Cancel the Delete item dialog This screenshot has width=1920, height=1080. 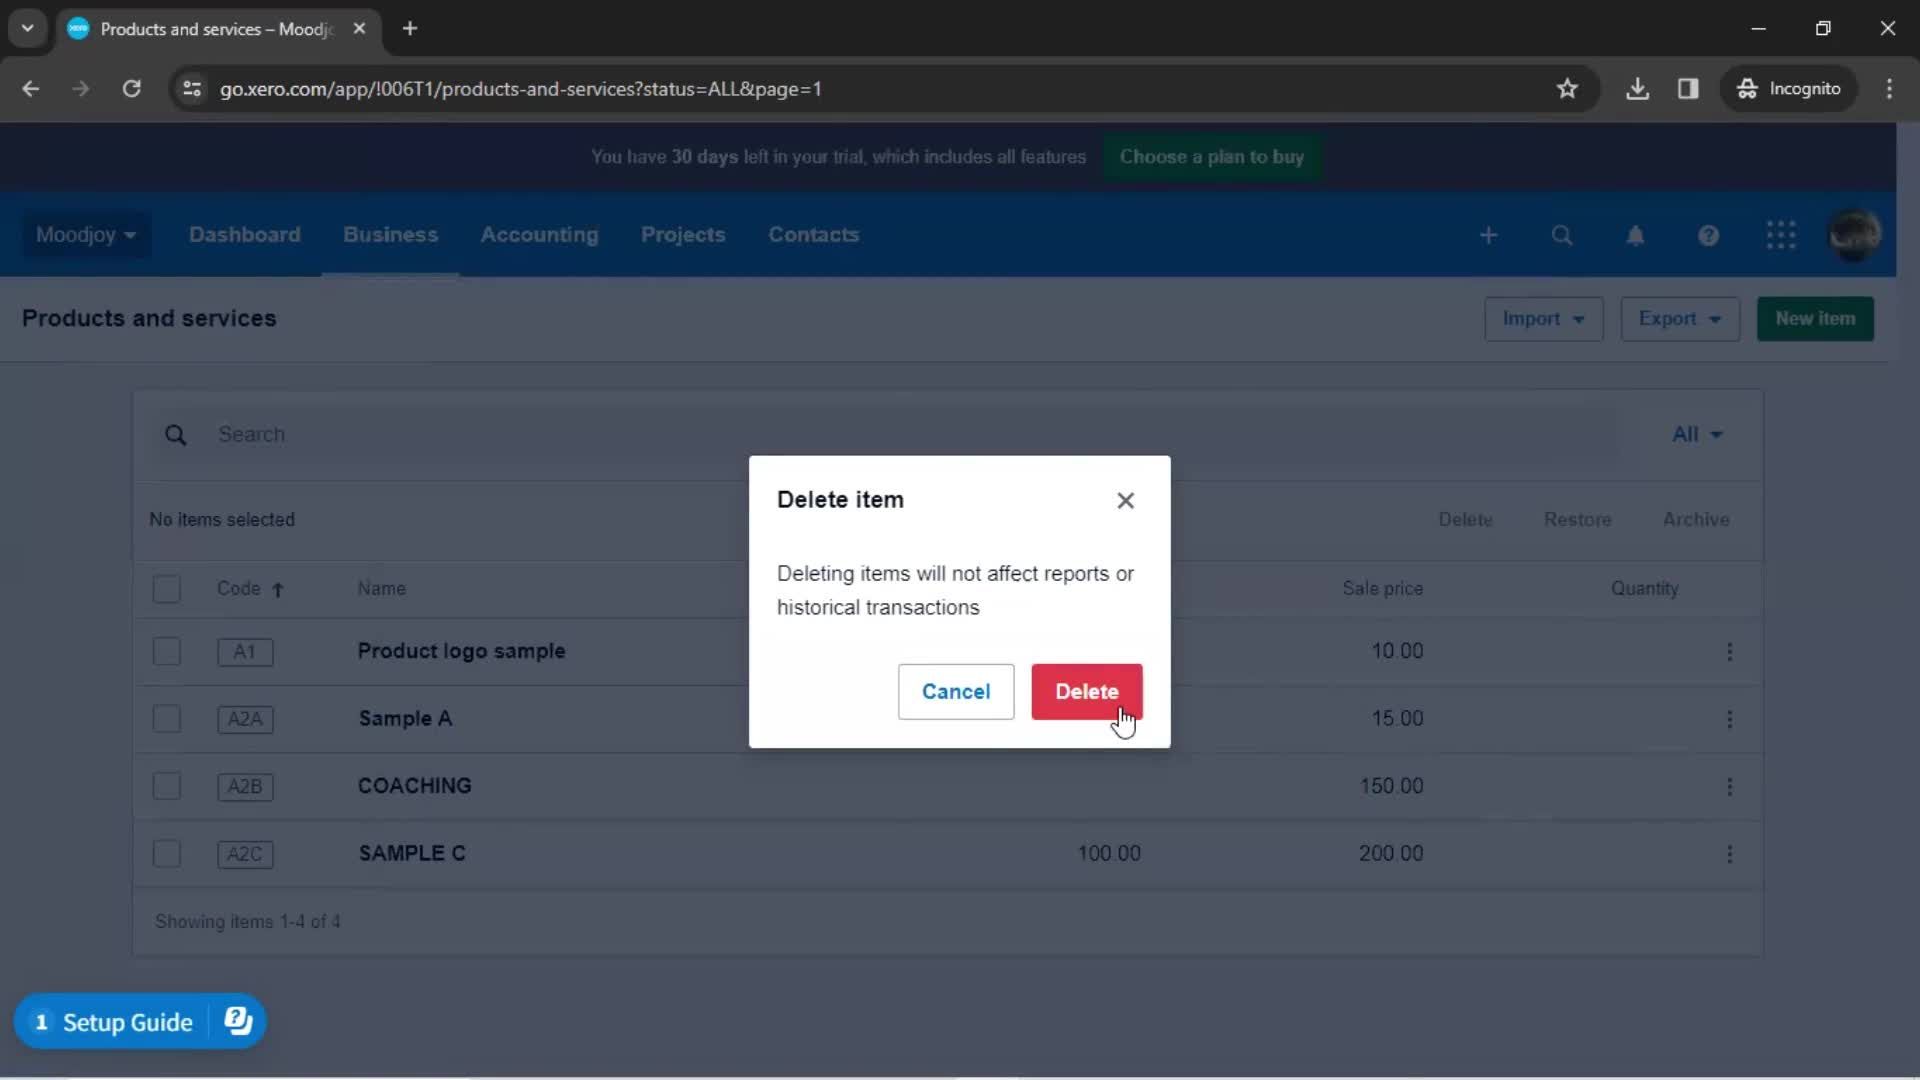click(956, 692)
